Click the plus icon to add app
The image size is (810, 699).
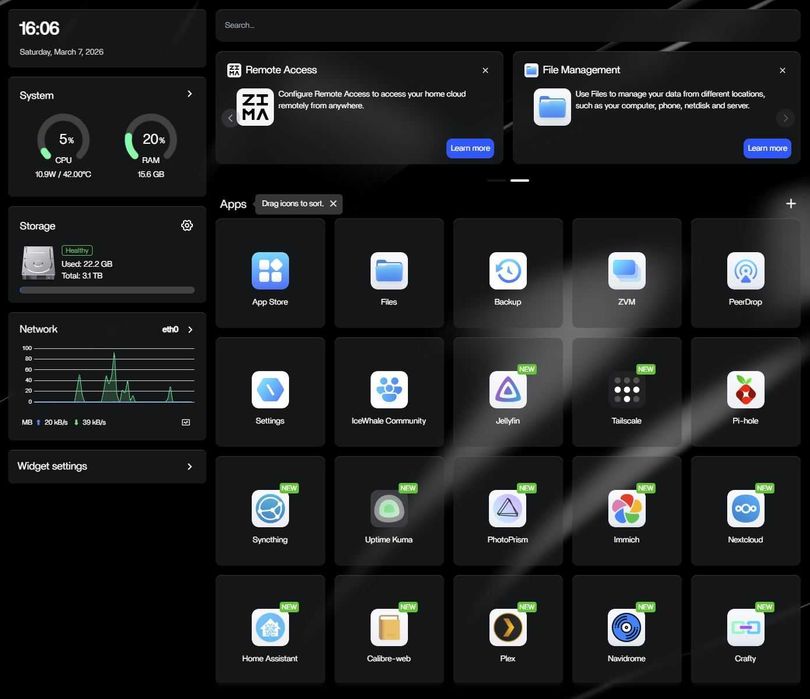click(790, 204)
